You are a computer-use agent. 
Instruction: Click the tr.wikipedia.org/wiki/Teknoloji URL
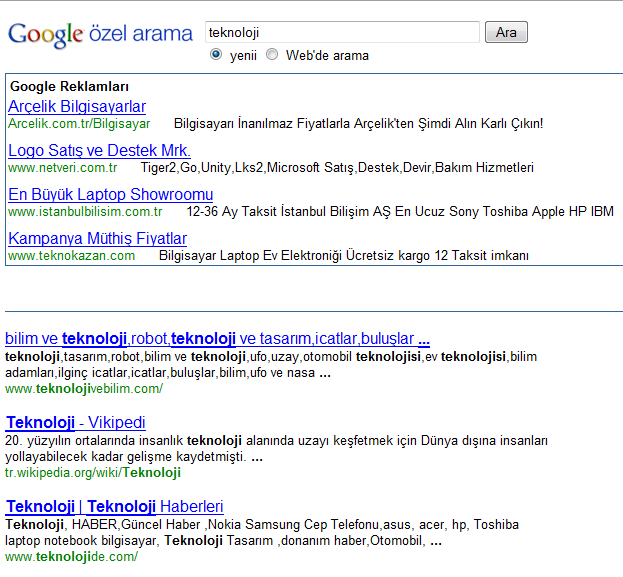pos(93,472)
